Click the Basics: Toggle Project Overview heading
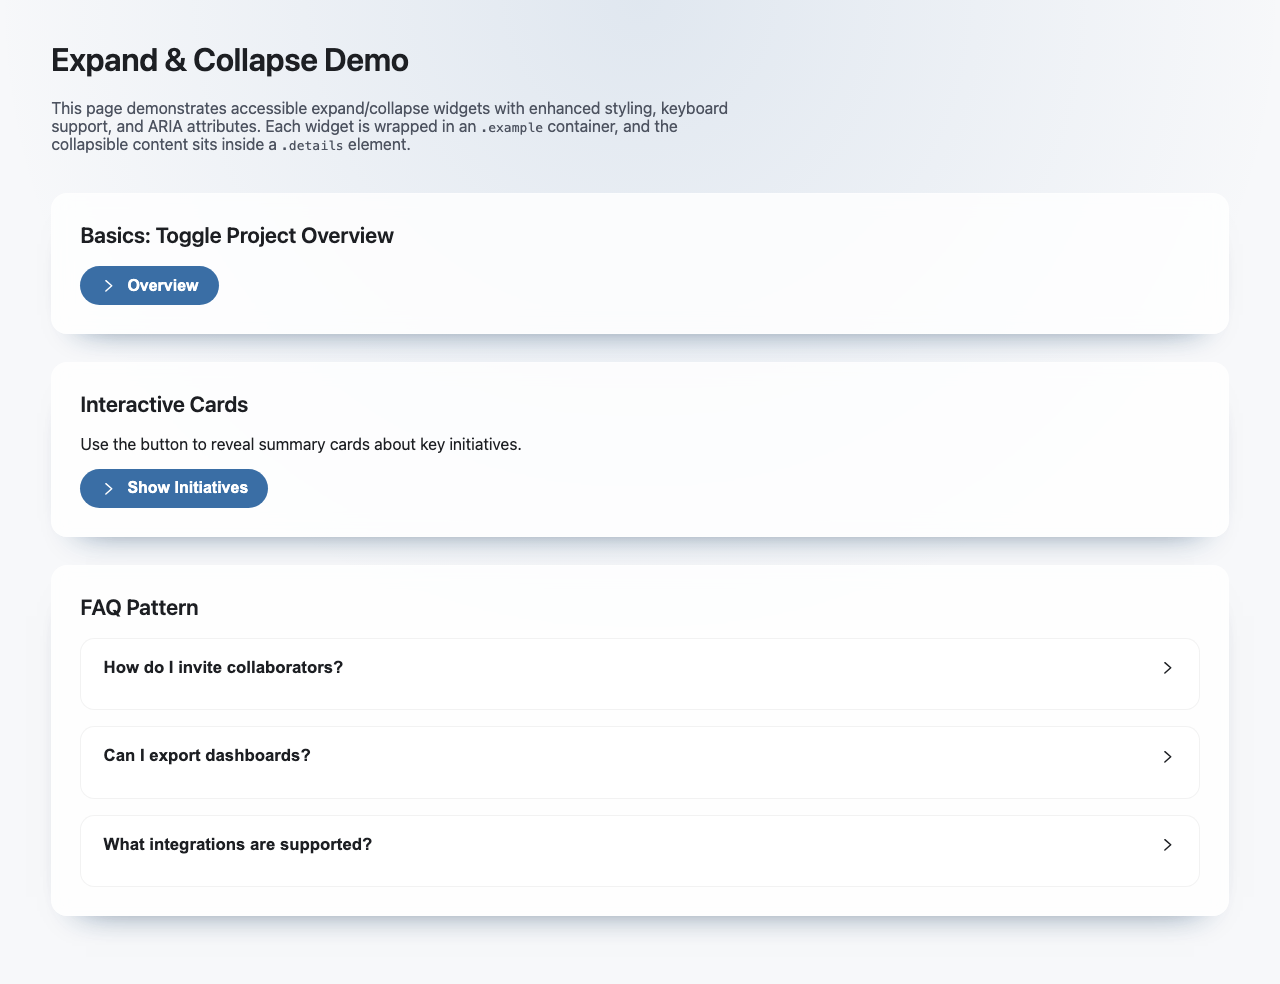This screenshot has height=984, width=1280. (x=237, y=236)
